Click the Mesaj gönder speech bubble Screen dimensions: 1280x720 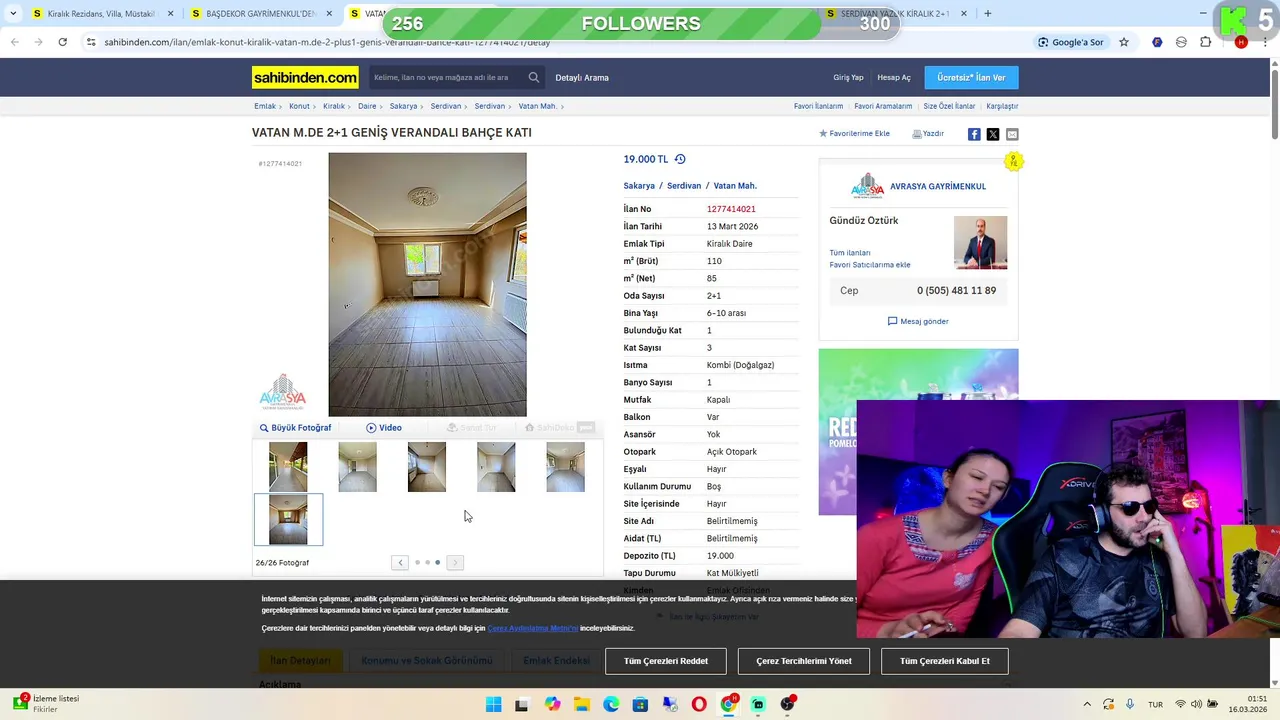point(918,321)
